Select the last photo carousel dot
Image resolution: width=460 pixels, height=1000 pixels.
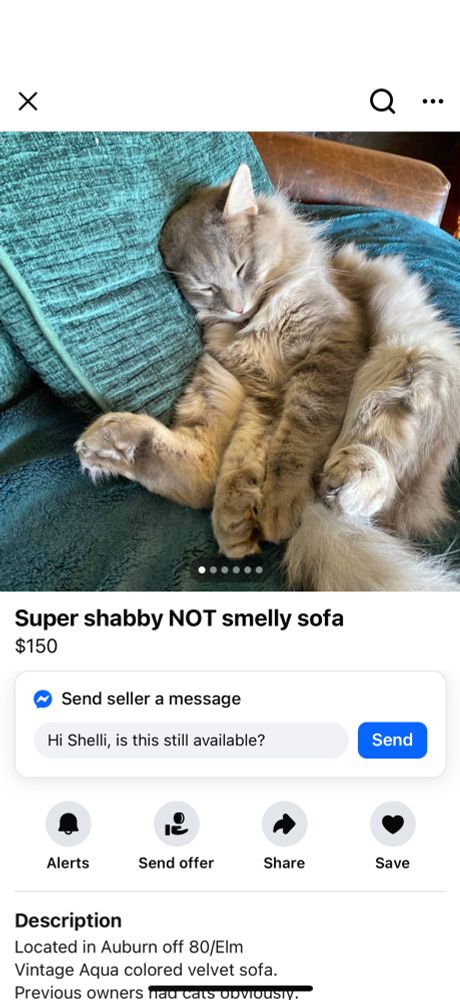259,570
